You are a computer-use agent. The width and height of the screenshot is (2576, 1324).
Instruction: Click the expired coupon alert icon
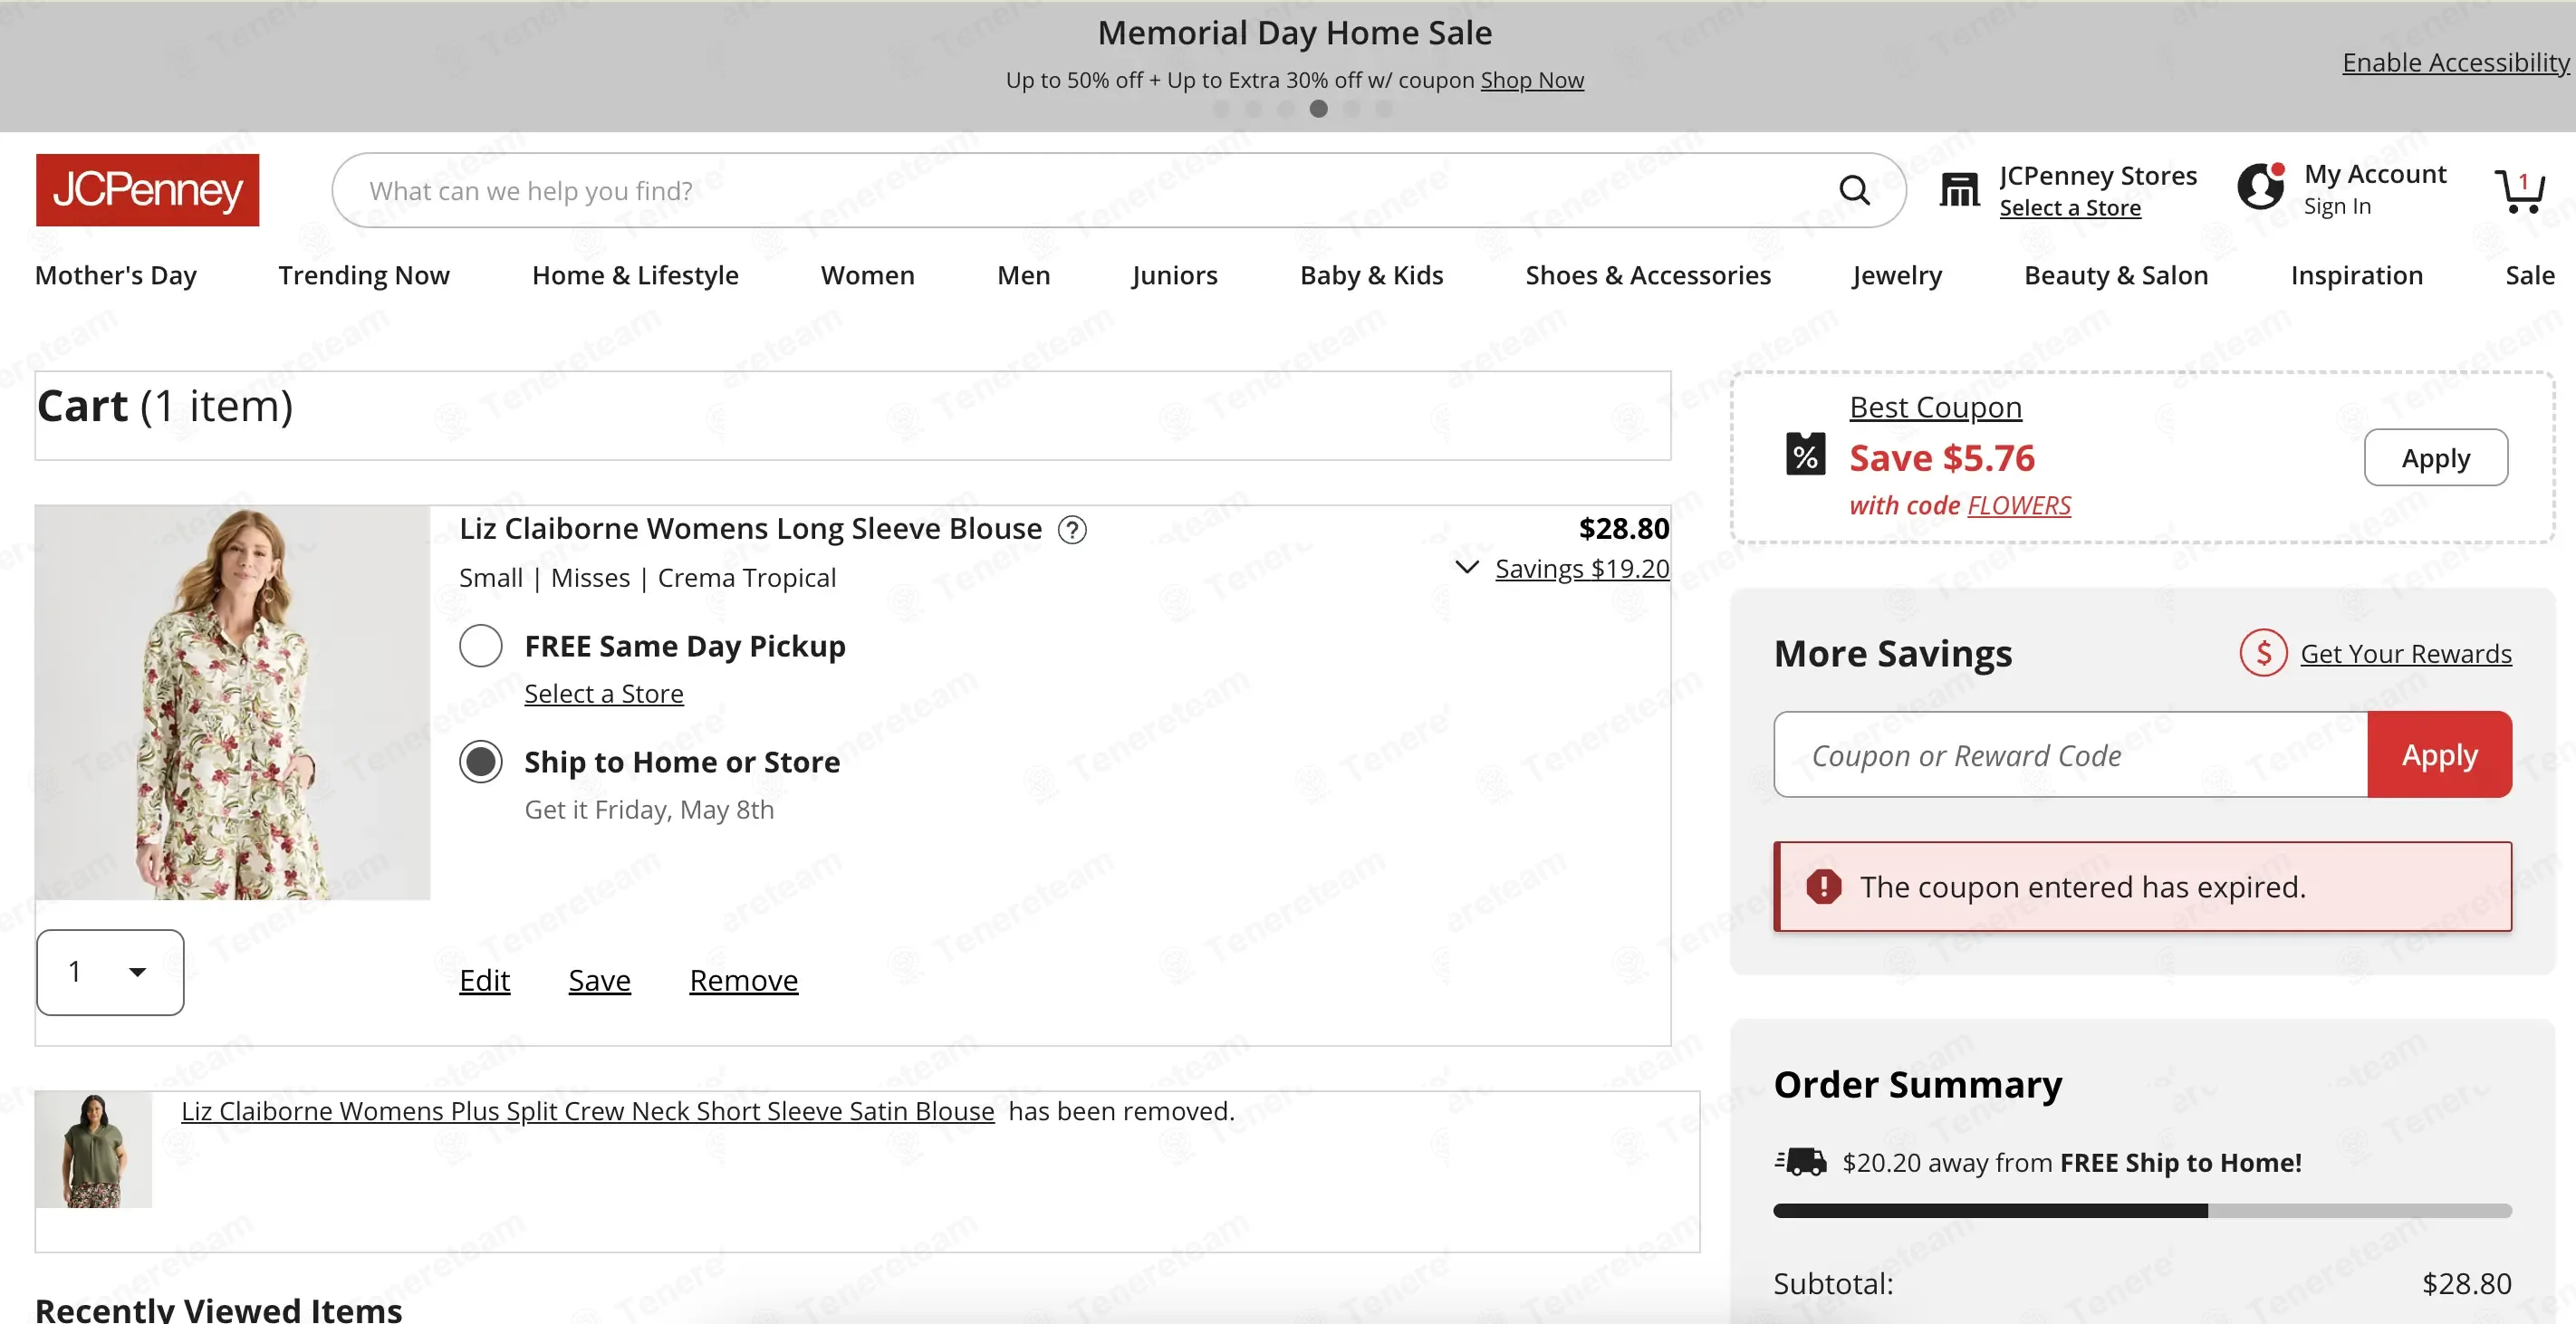click(1823, 886)
